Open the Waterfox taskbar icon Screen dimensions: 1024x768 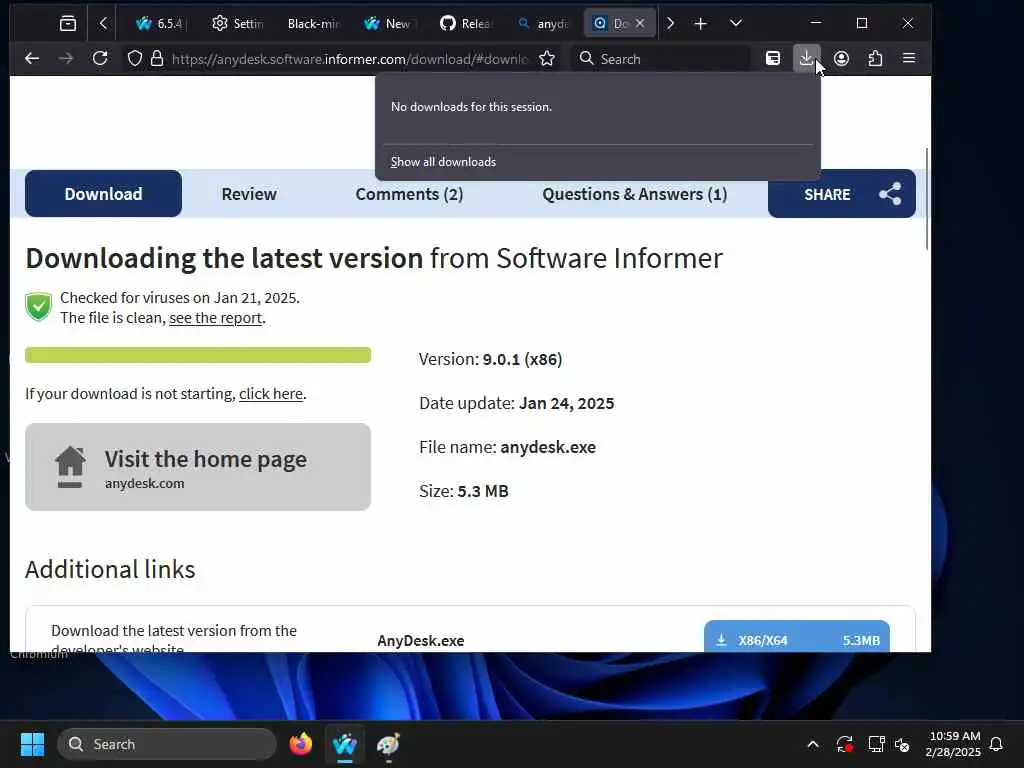point(345,744)
